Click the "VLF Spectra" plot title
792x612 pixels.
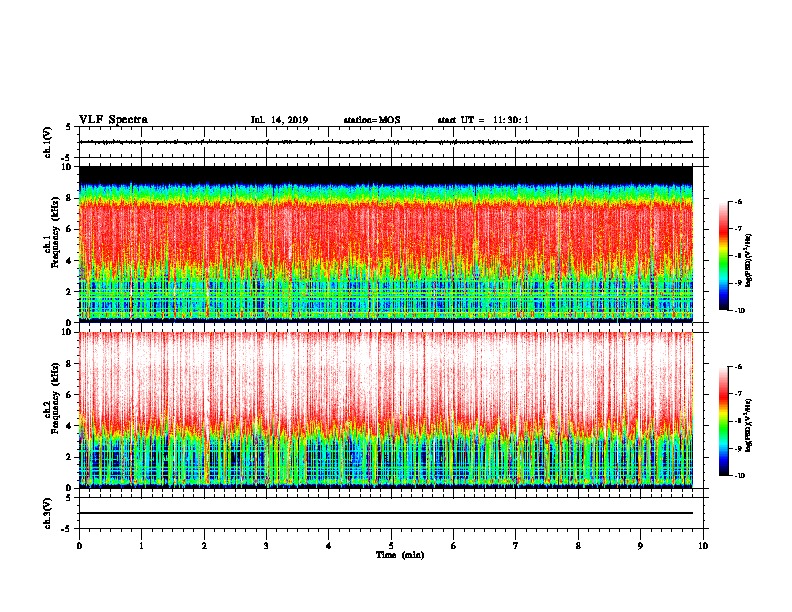click(x=113, y=120)
